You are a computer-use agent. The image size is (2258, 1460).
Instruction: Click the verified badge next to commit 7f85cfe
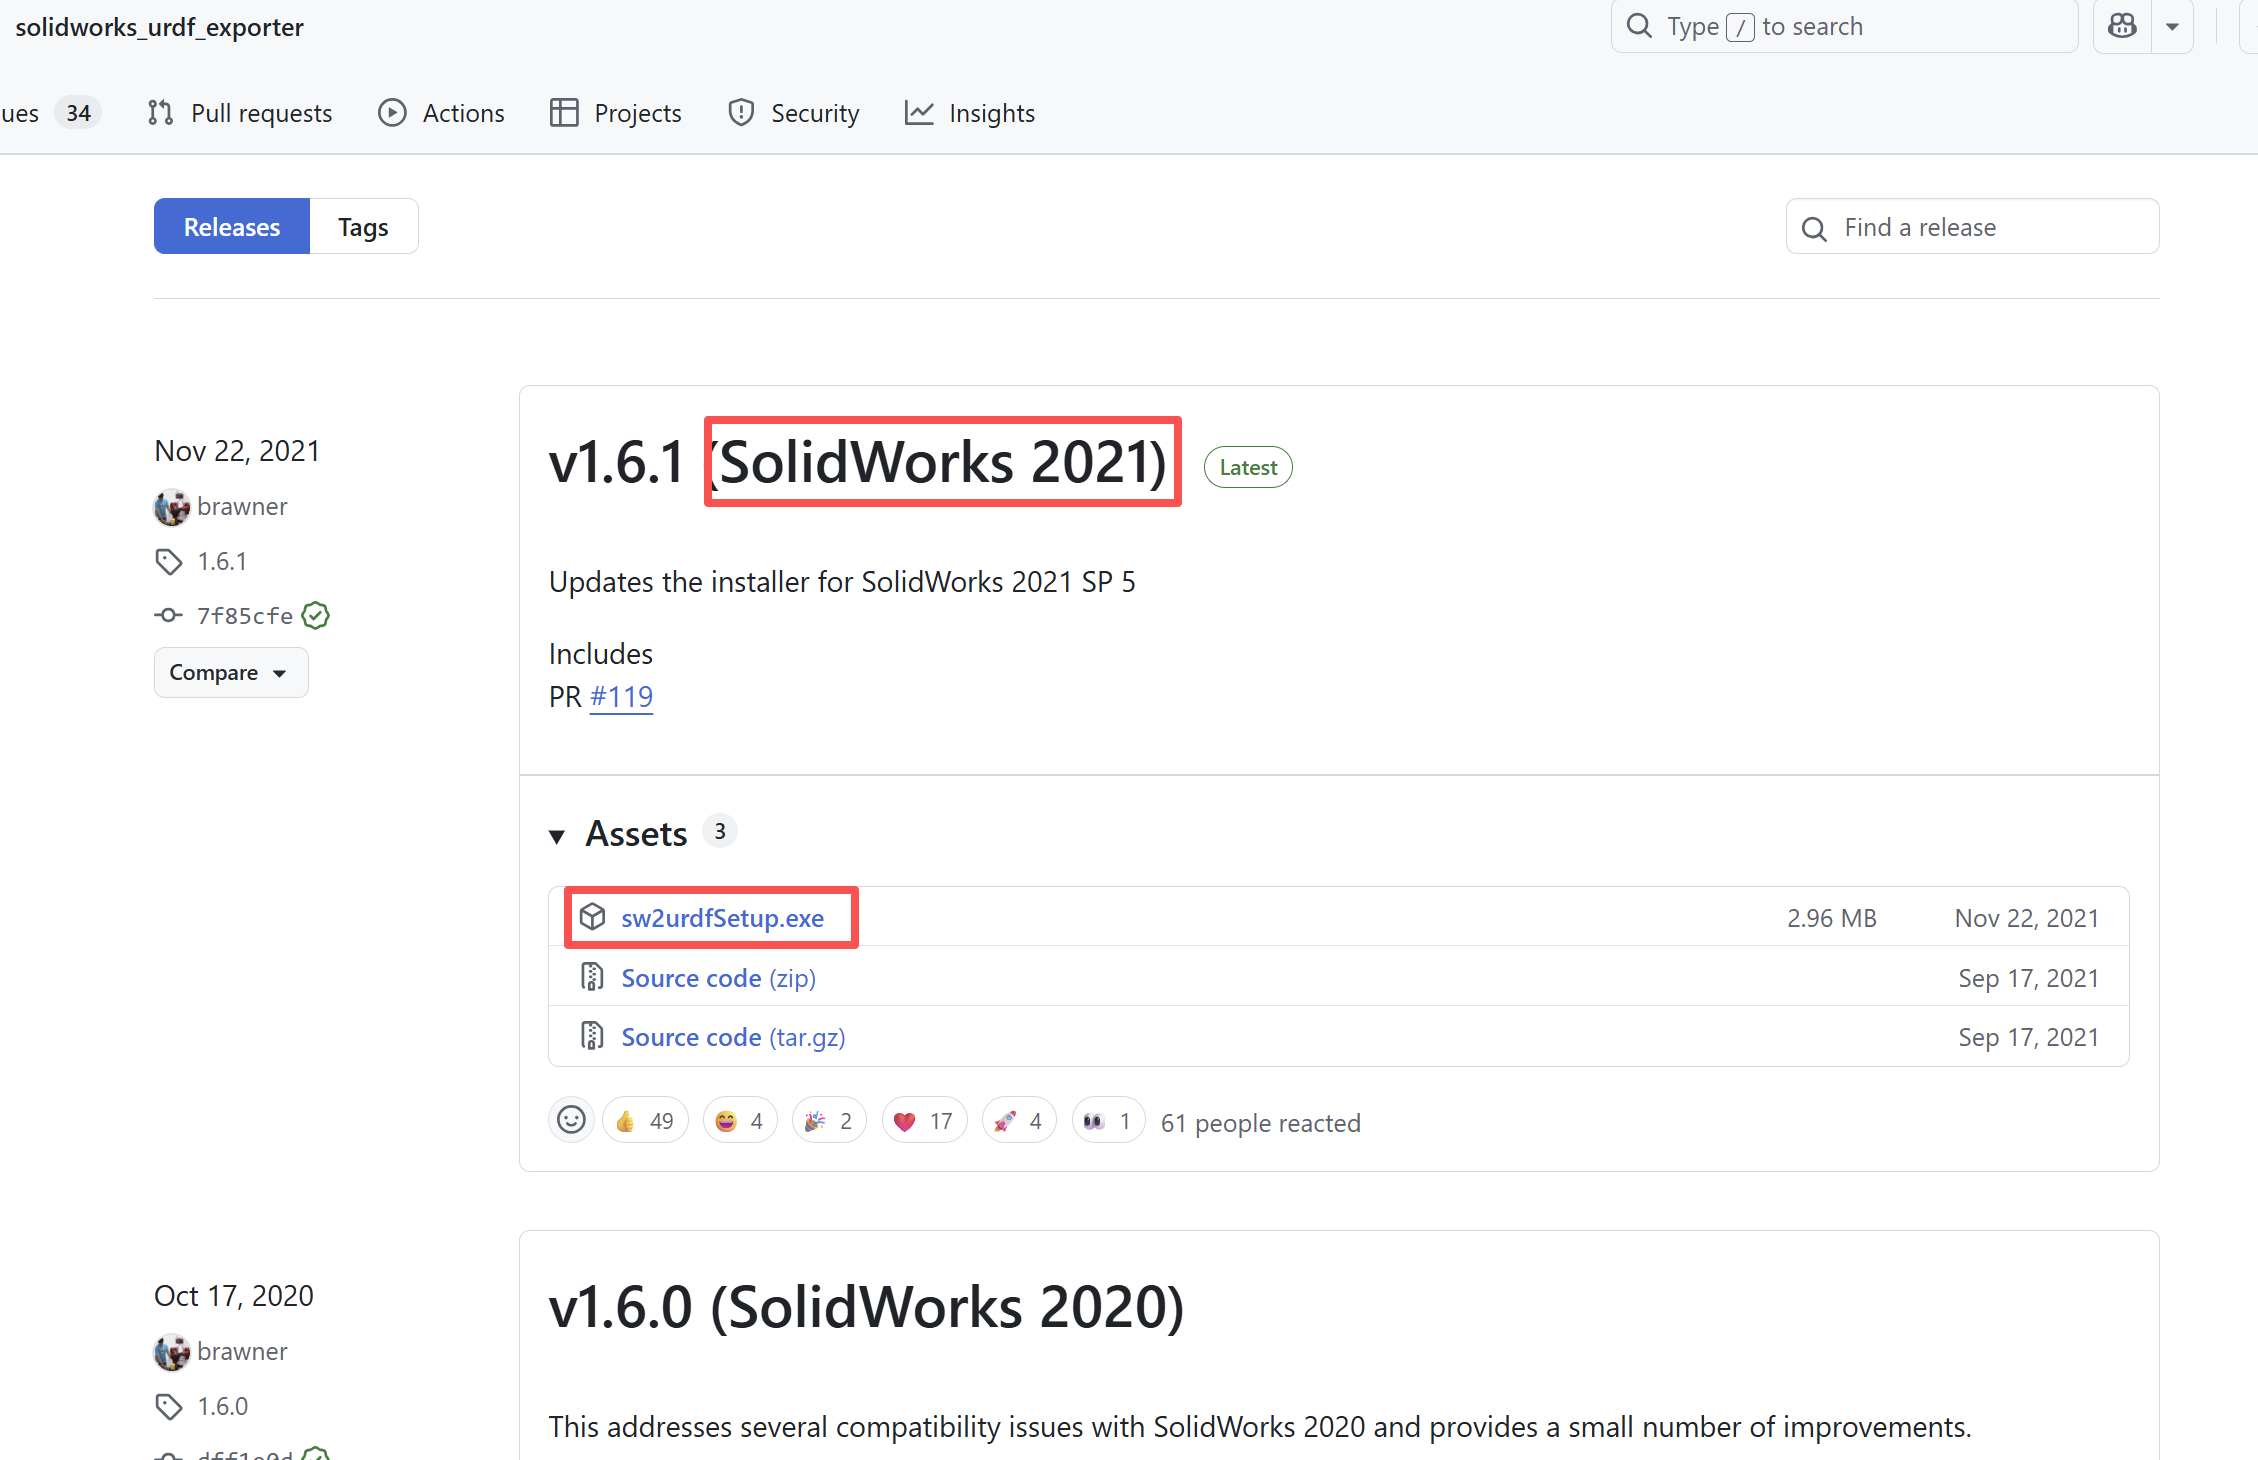314,615
